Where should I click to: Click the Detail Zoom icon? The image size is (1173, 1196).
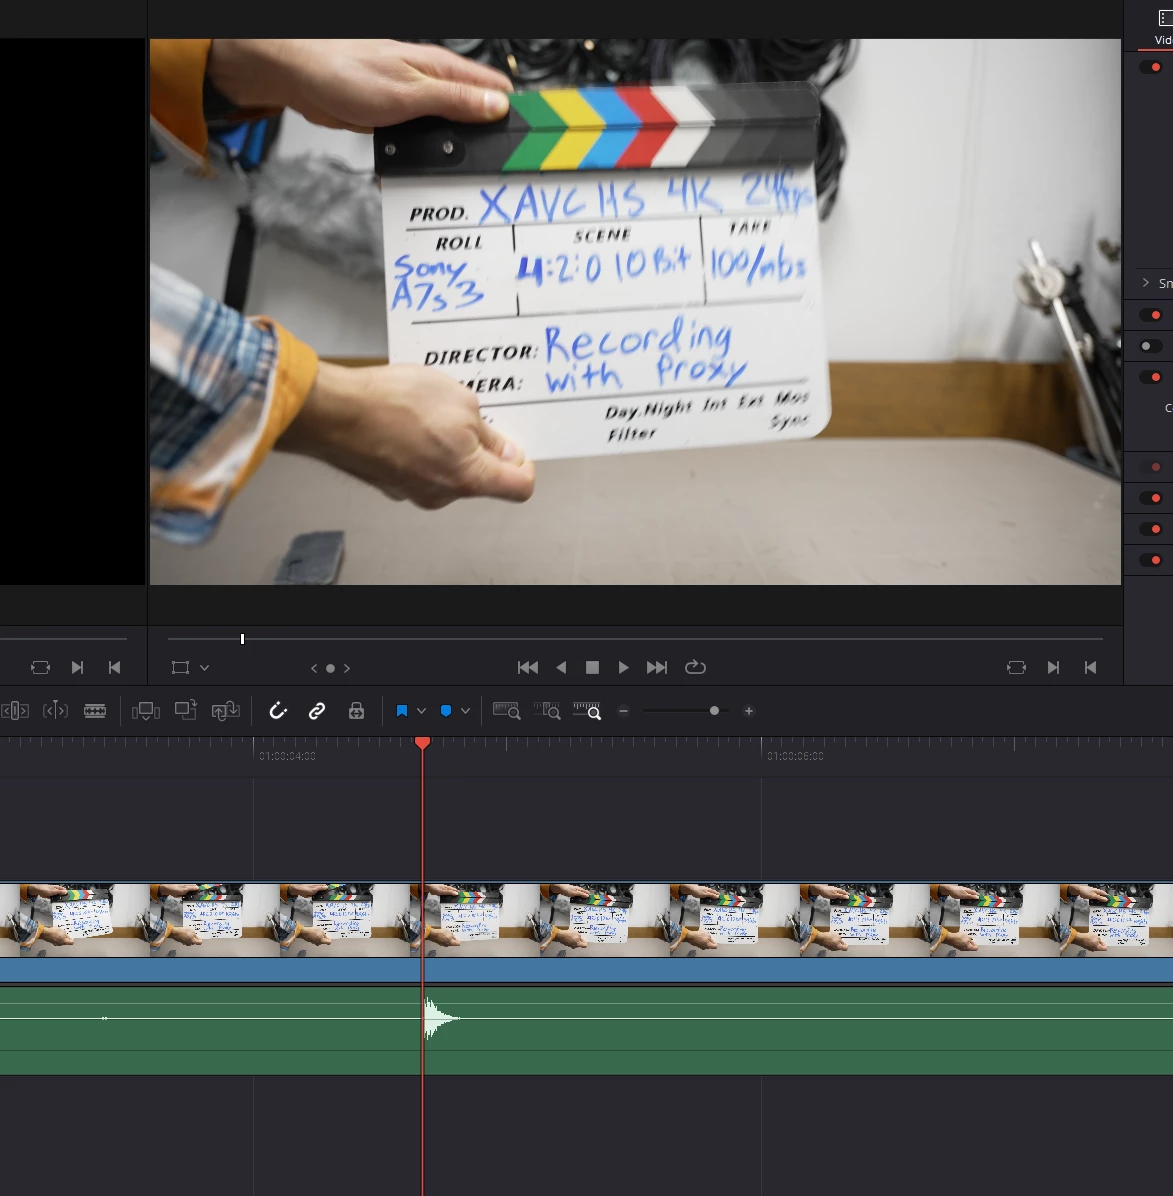coord(547,711)
